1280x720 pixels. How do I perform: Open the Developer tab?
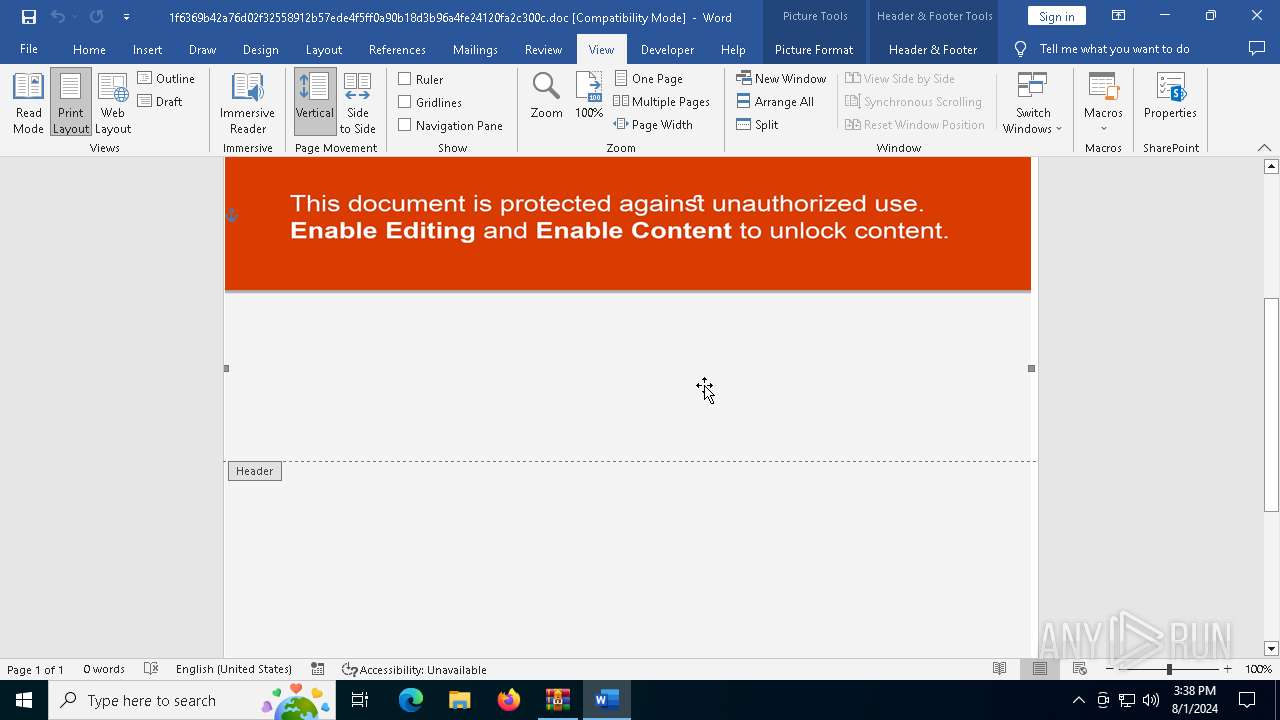pyautogui.click(x=667, y=49)
